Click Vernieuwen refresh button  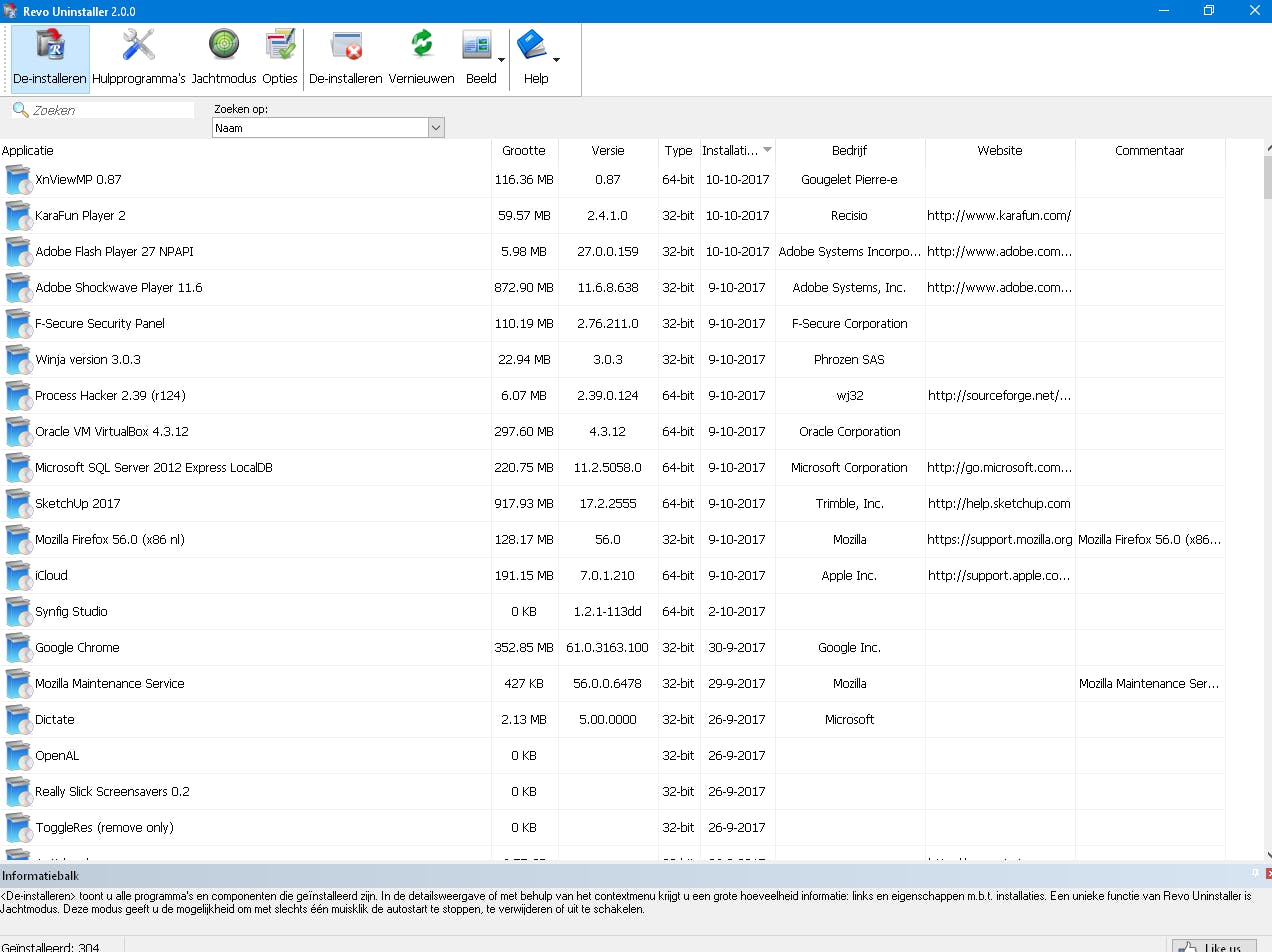click(x=421, y=58)
